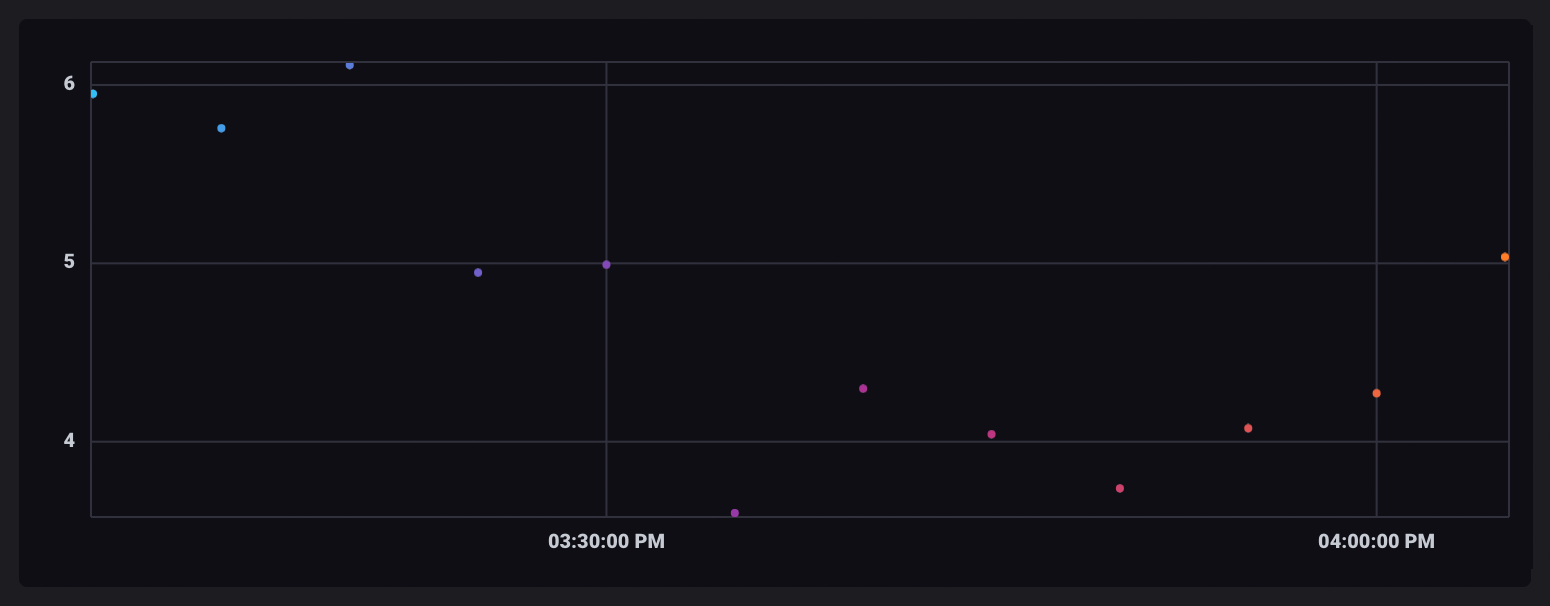
Task: Click the data point on the 03:30 PM gridline
Action: tap(606, 265)
